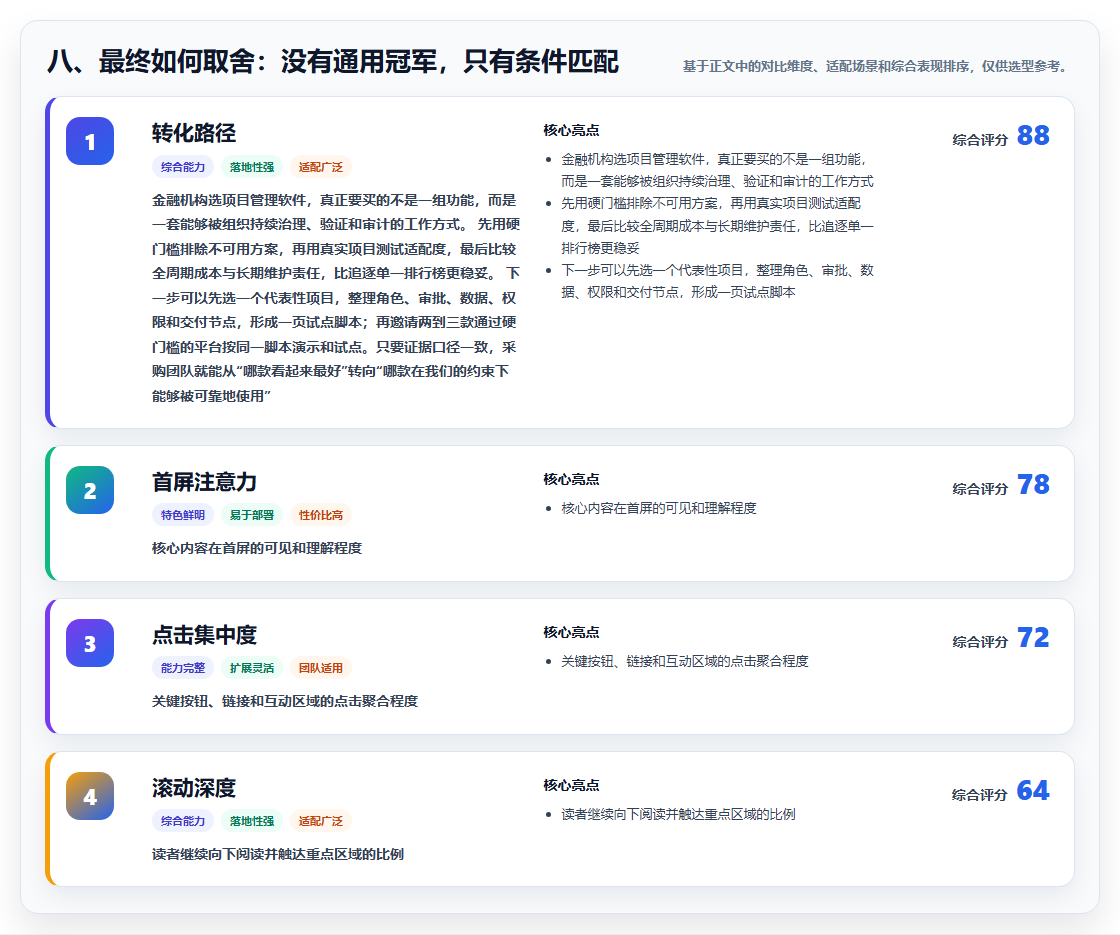The width and height of the screenshot is (1120, 935).
Task: Click 综合评分 label beside score 72
Action: coord(980,642)
